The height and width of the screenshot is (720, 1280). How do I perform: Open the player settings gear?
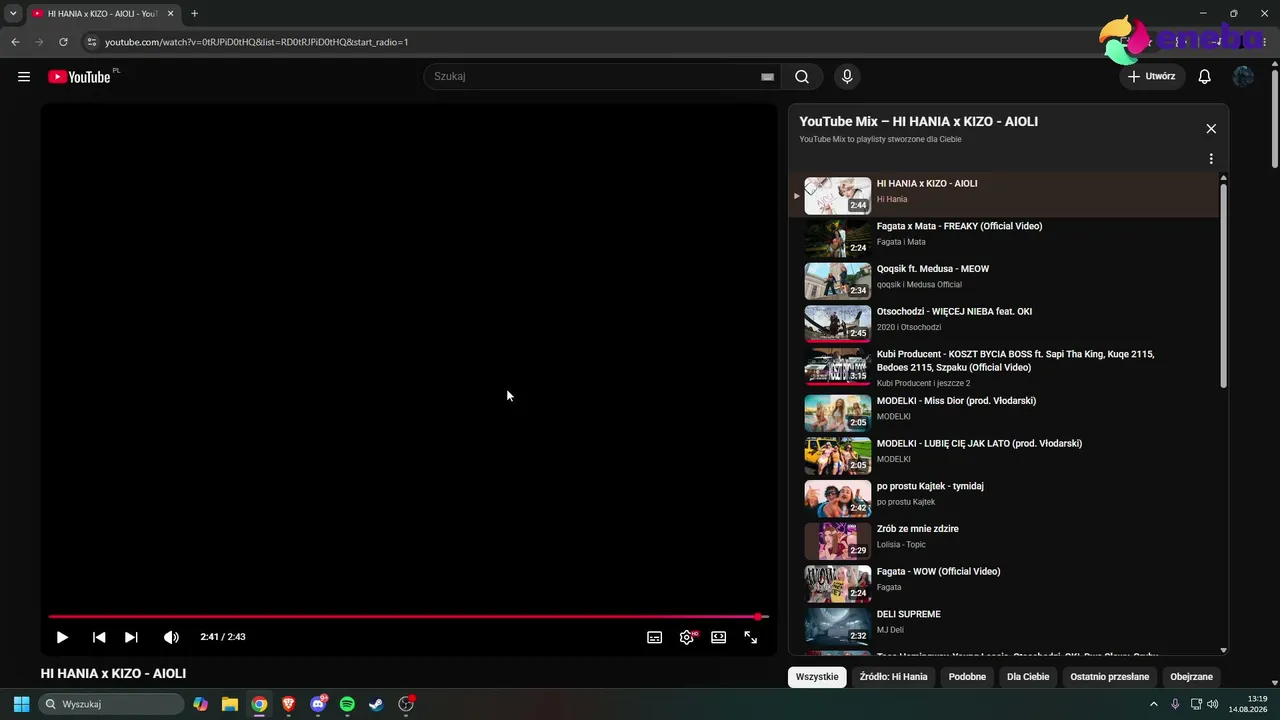click(x=687, y=637)
